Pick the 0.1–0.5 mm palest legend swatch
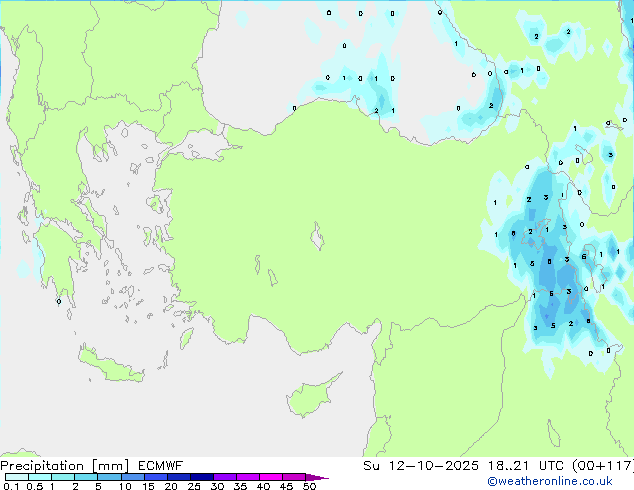This screenshot has height=490, width=634. point(17,477)
